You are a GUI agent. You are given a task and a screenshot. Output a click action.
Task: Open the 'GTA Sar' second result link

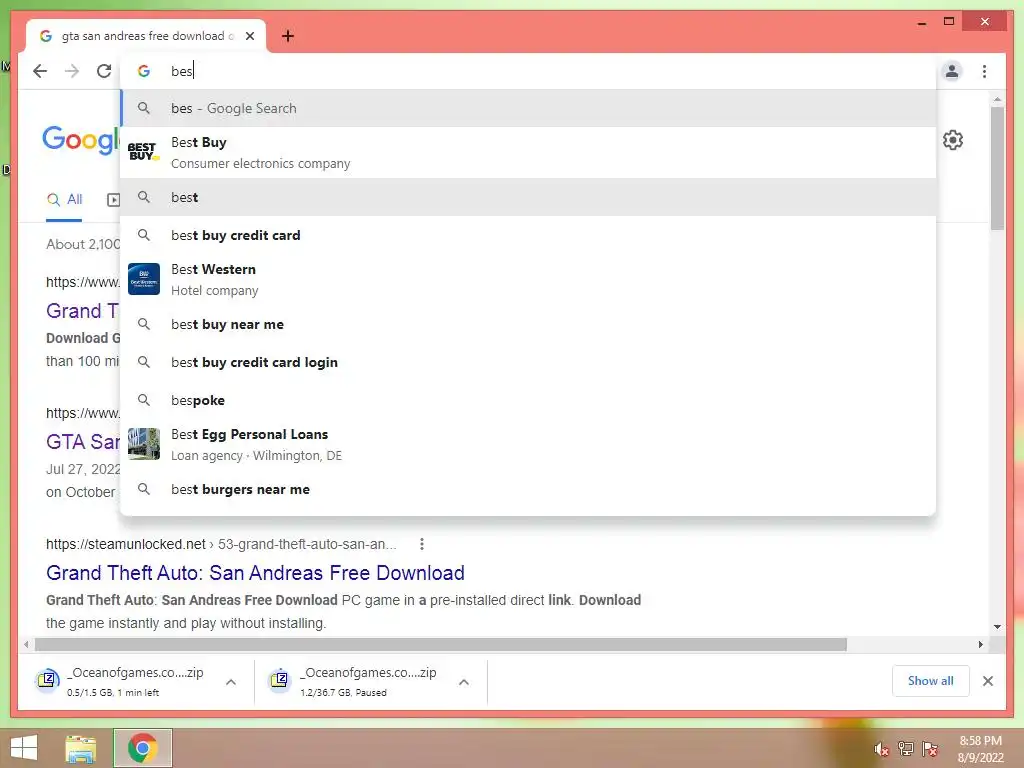[x=83, y=442]
